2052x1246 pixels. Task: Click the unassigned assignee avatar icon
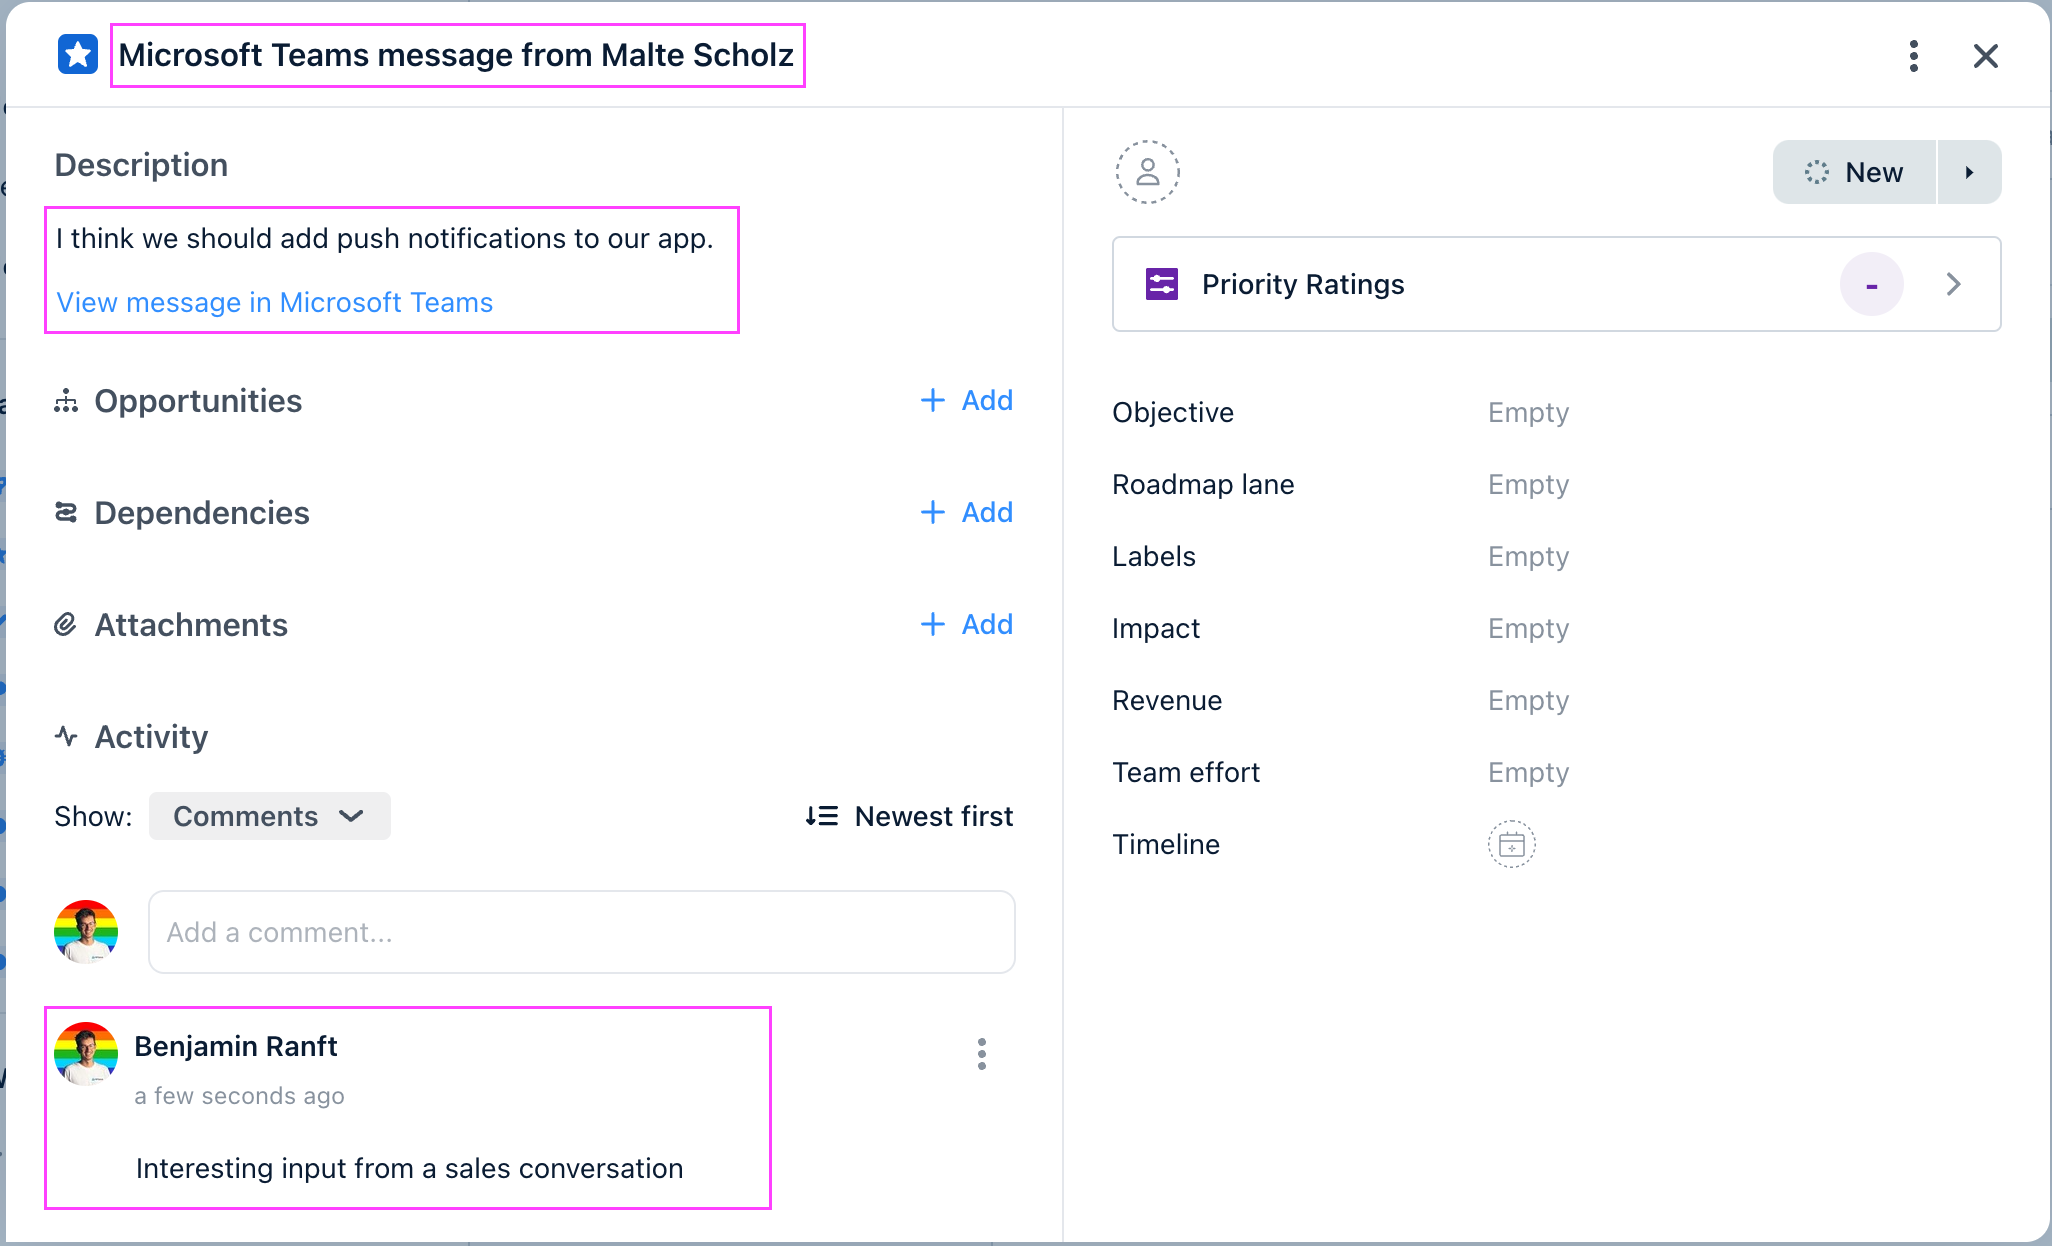(1148, 172)
